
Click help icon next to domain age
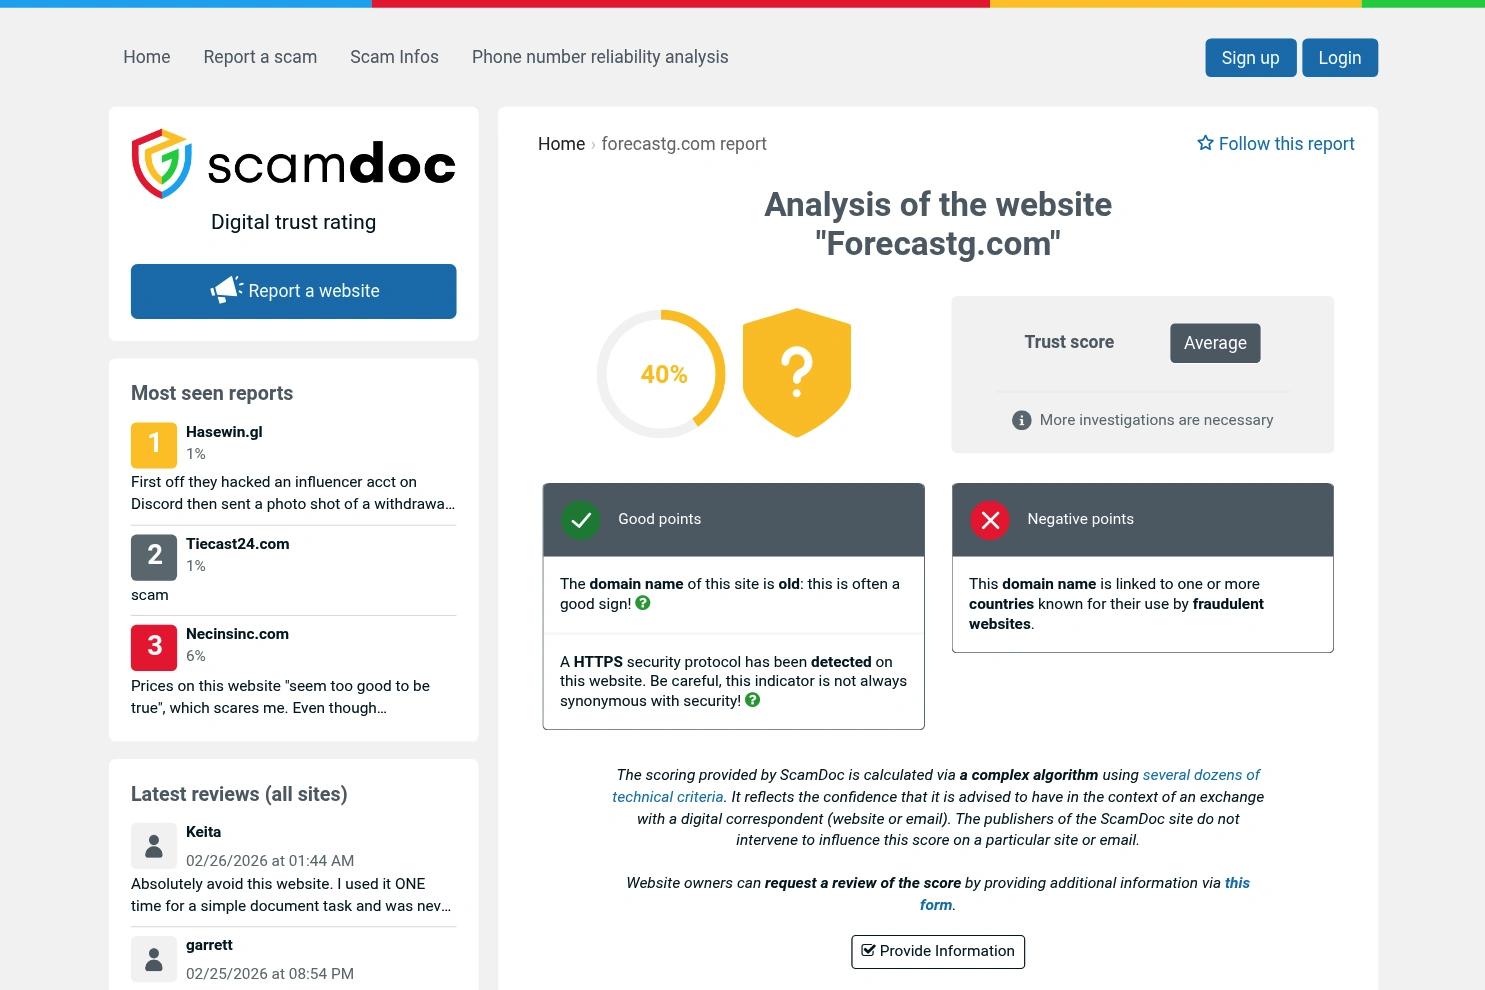pos(643,603)
